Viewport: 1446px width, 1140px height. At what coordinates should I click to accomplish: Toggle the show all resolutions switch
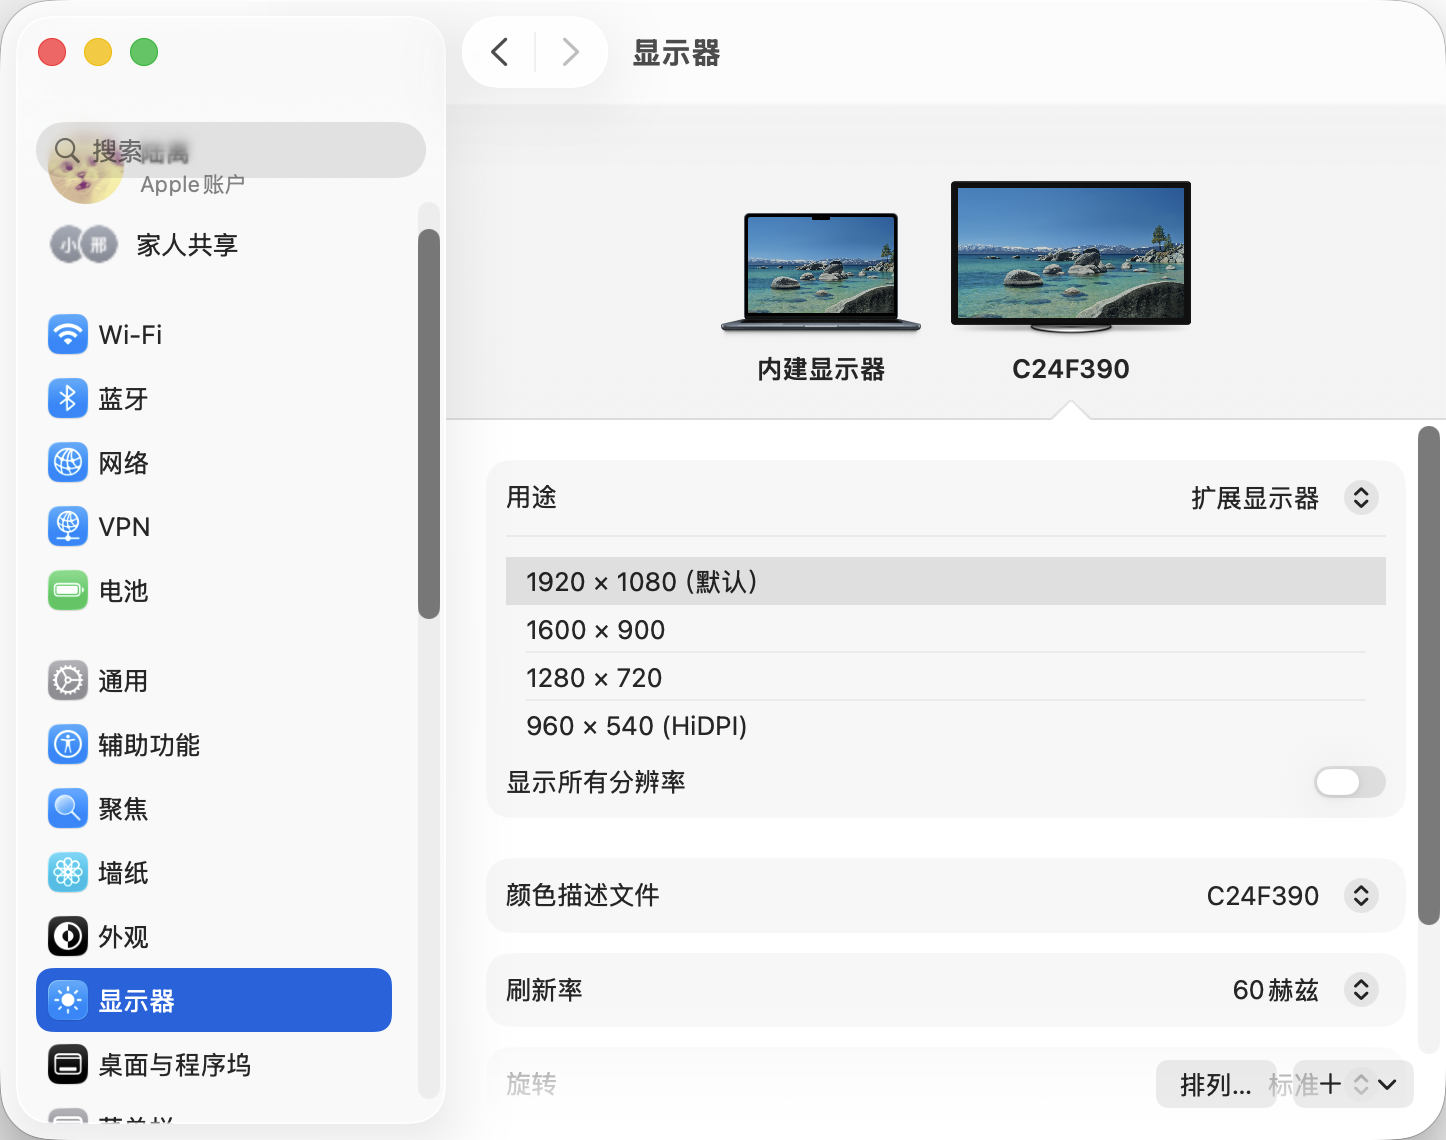pyautogui.click(x=1349, y=782)
